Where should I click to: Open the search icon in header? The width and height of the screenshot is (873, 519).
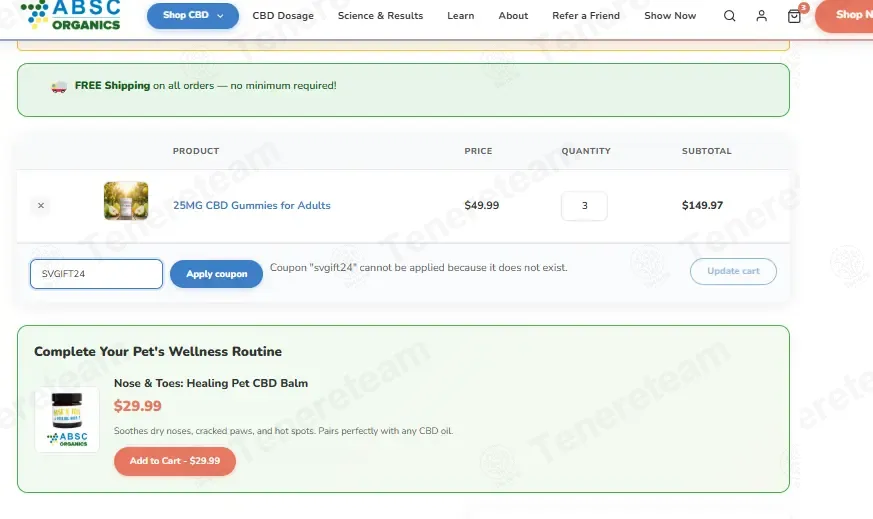[729, 16]
